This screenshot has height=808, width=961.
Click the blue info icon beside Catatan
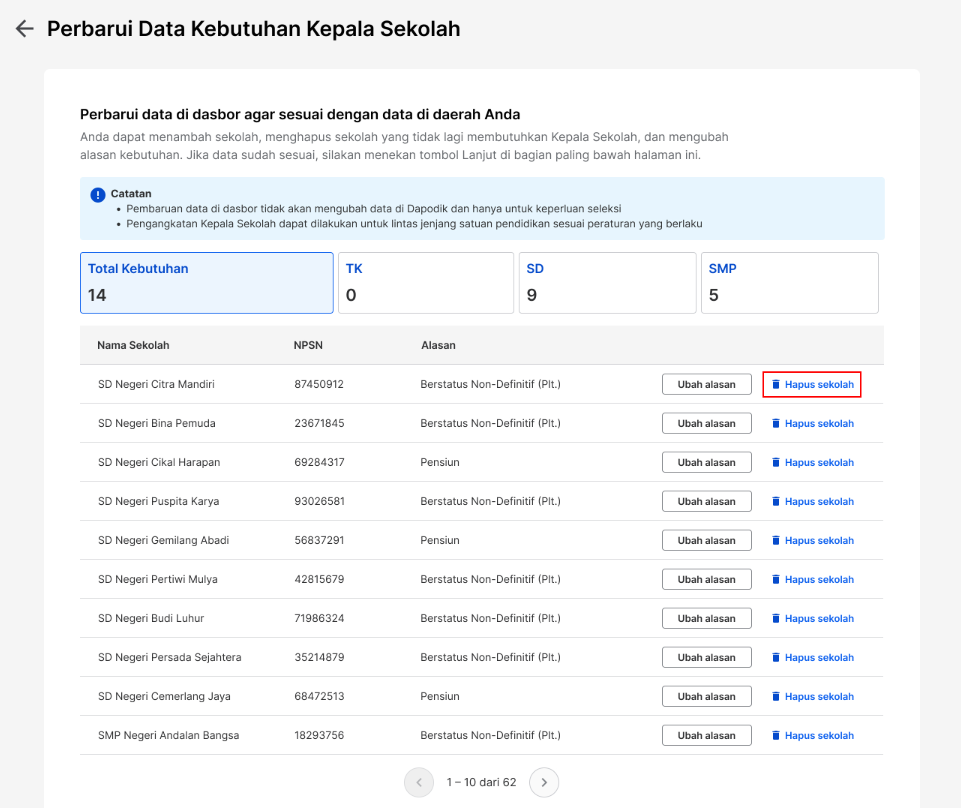[x=97, y=195]
